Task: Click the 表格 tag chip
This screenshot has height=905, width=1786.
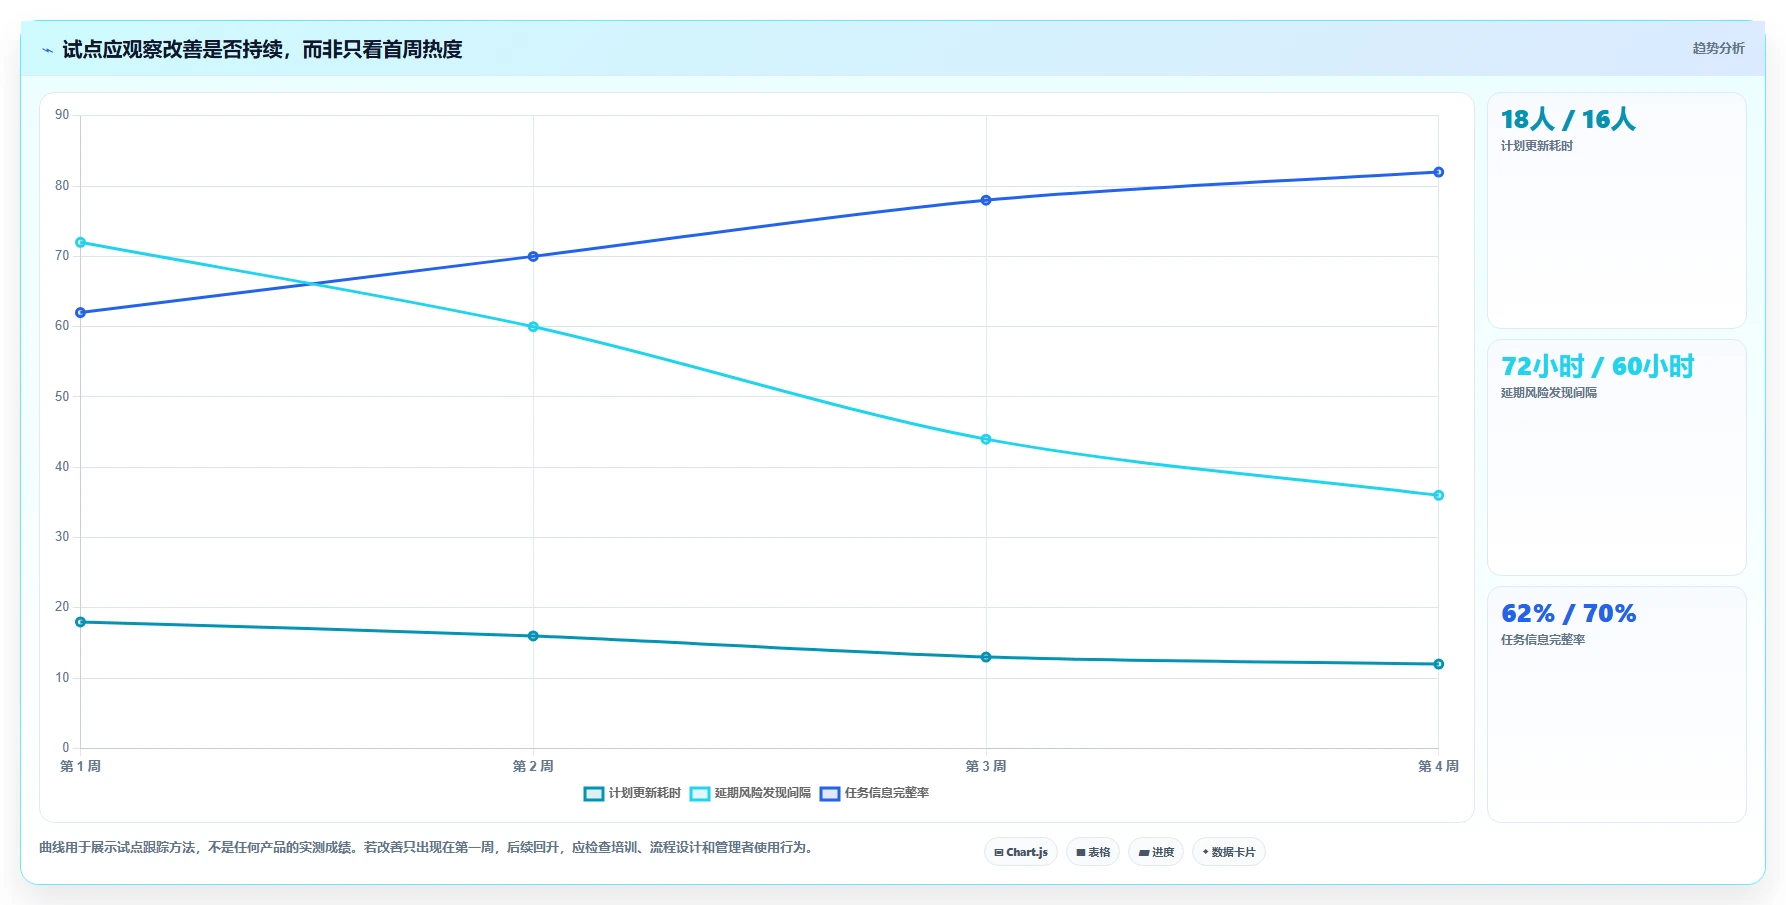Action: tap(1093, 852)
